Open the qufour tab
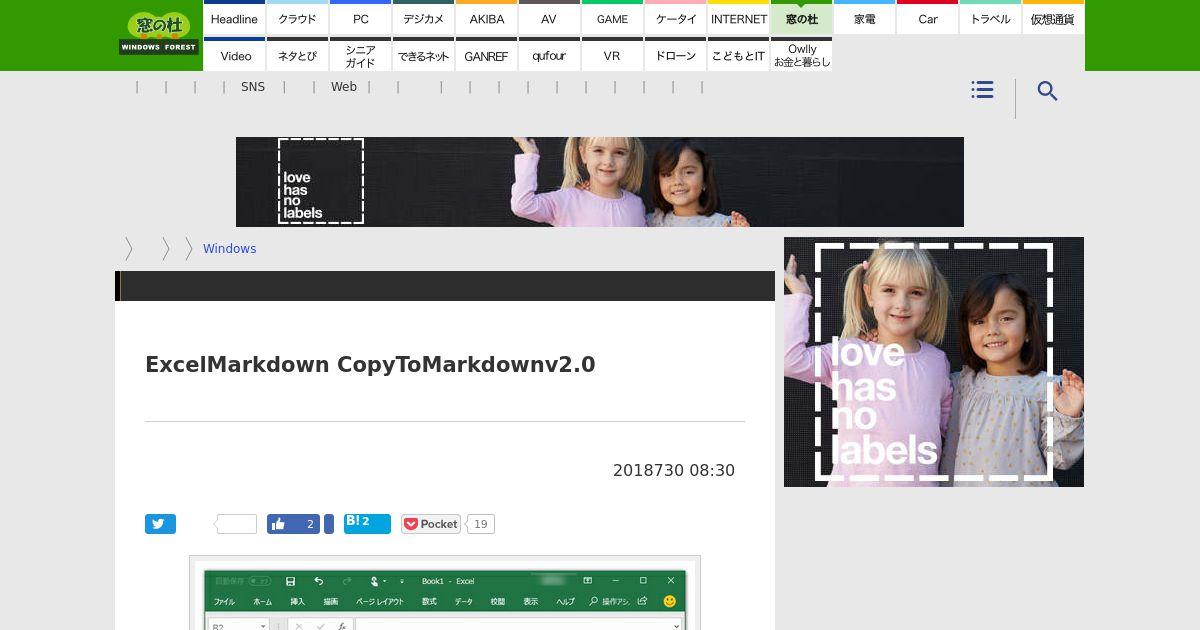Image resolution: width=1200 pixels, height=630 pixels. (549, 55)
